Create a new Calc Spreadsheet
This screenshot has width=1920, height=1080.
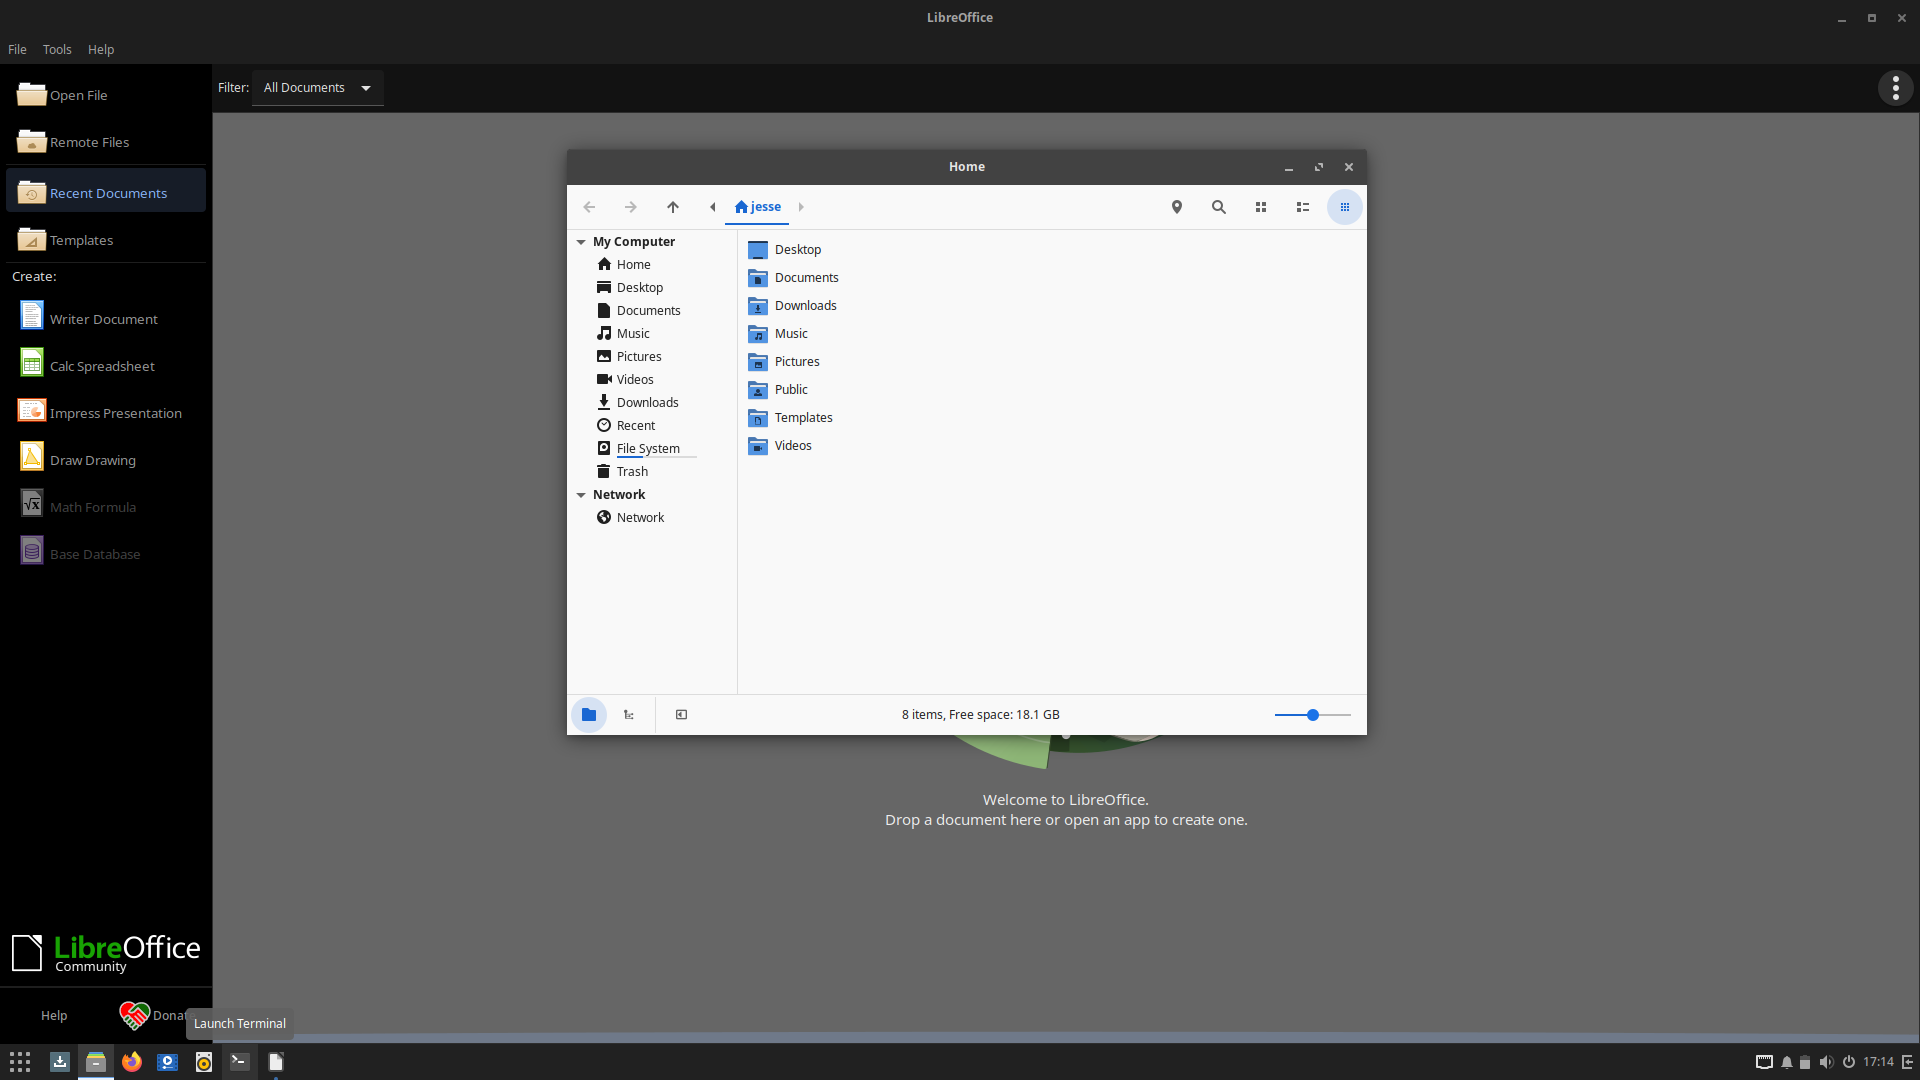pos(106,365)
